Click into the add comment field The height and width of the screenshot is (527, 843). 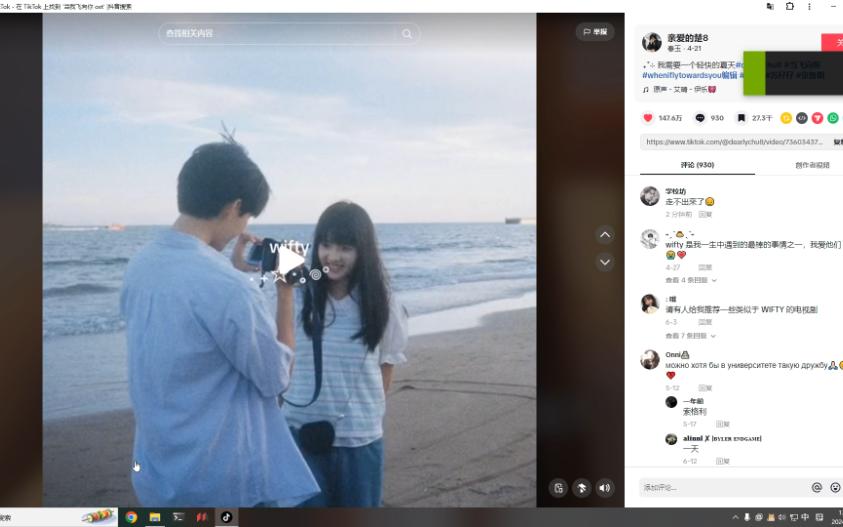coord(723,487)
